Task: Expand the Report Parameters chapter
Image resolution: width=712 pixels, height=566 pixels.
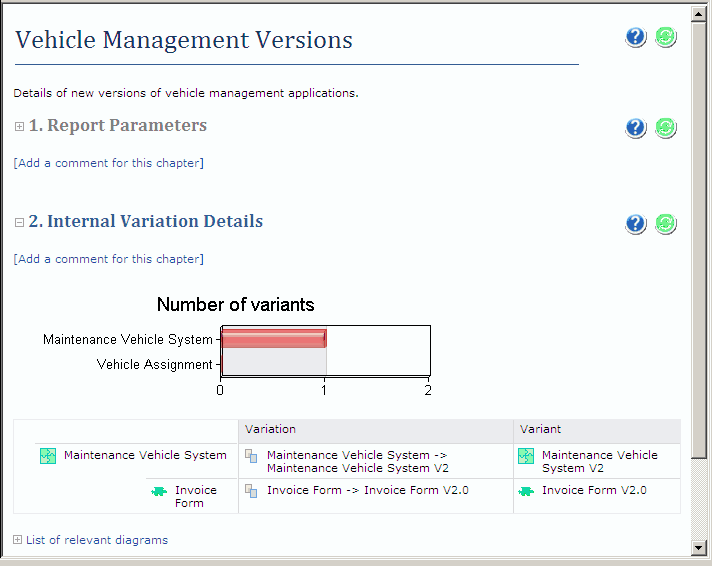Action: [x=19, y=127]
